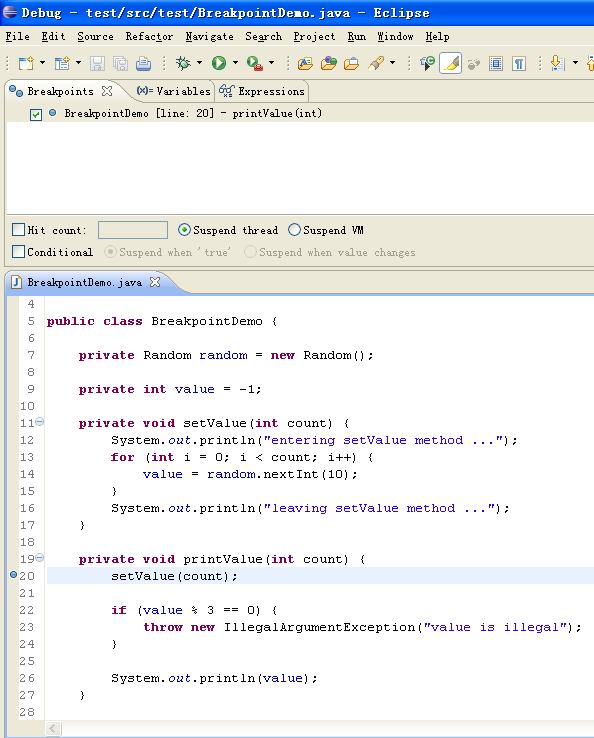Click the Open Type icon
This screenshot has height=738, width=594.
pyautogui.click(x=305, y=64)
